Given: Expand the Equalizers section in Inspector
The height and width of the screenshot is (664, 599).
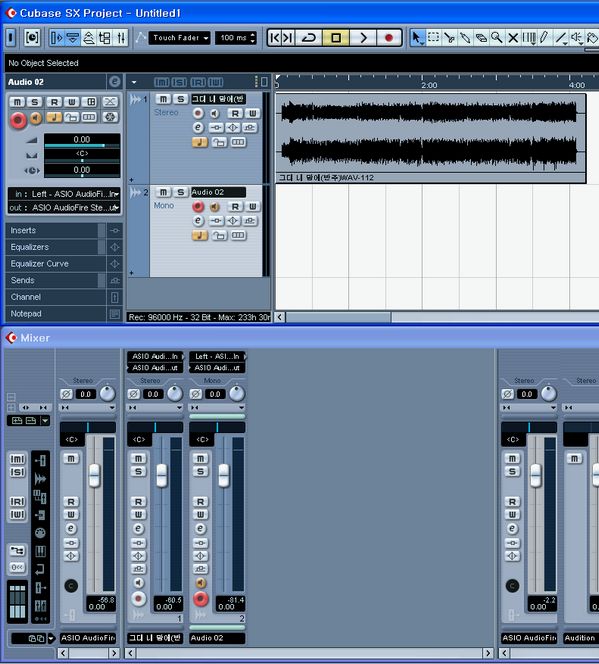Looking at the screenshot, I should 55,247.
